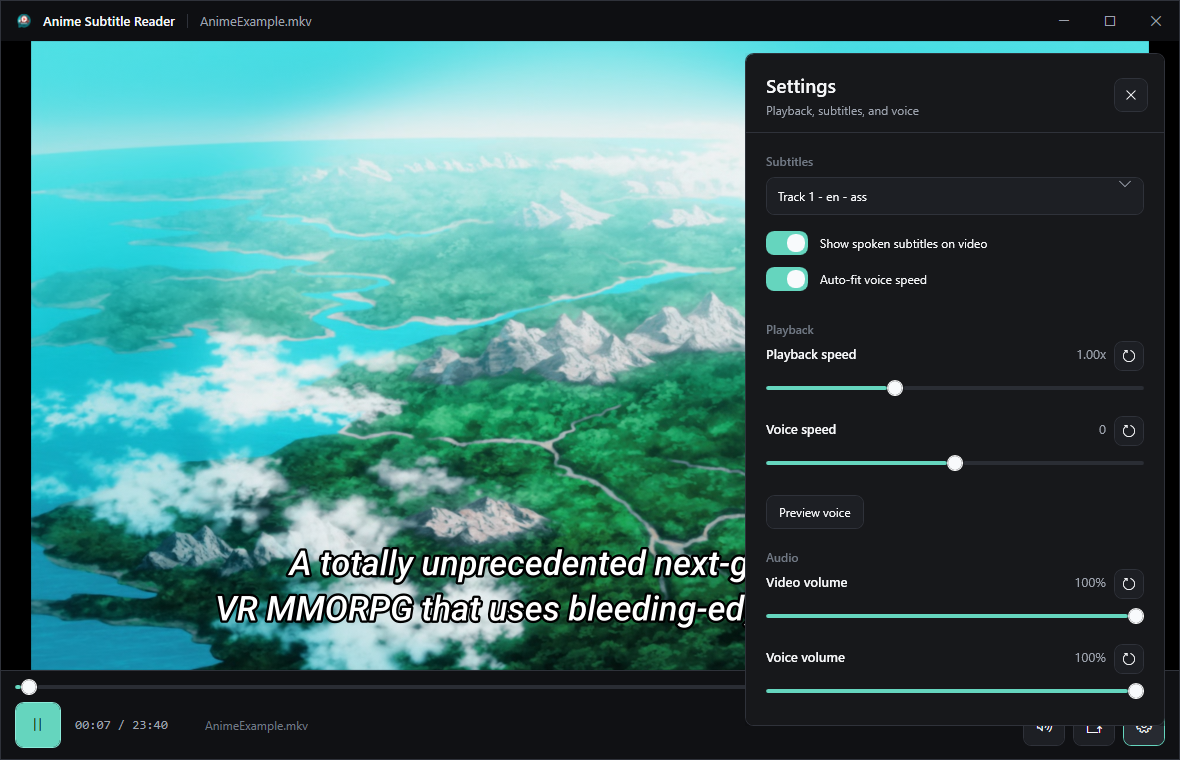The height and width of the screenshot is (760, 1180).
Task: Click the subtitle dropdown chevron arrow
Action: 1124,184
